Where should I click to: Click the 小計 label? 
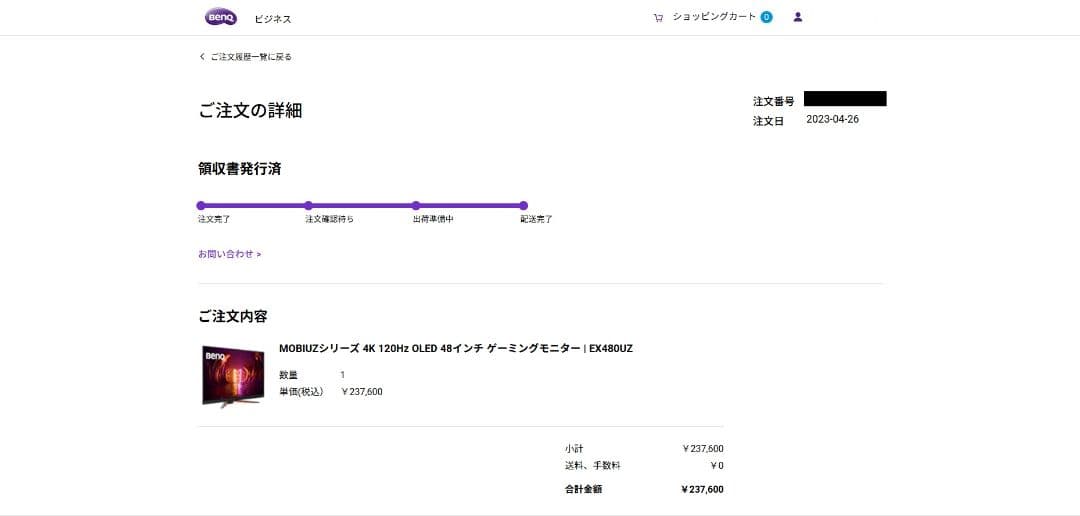click(x=574, y=448)
